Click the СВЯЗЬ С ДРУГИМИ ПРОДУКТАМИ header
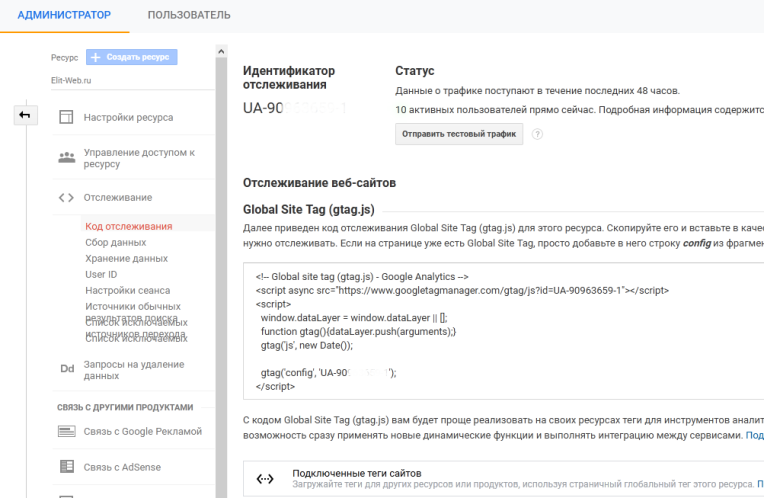 coord(125,407)
